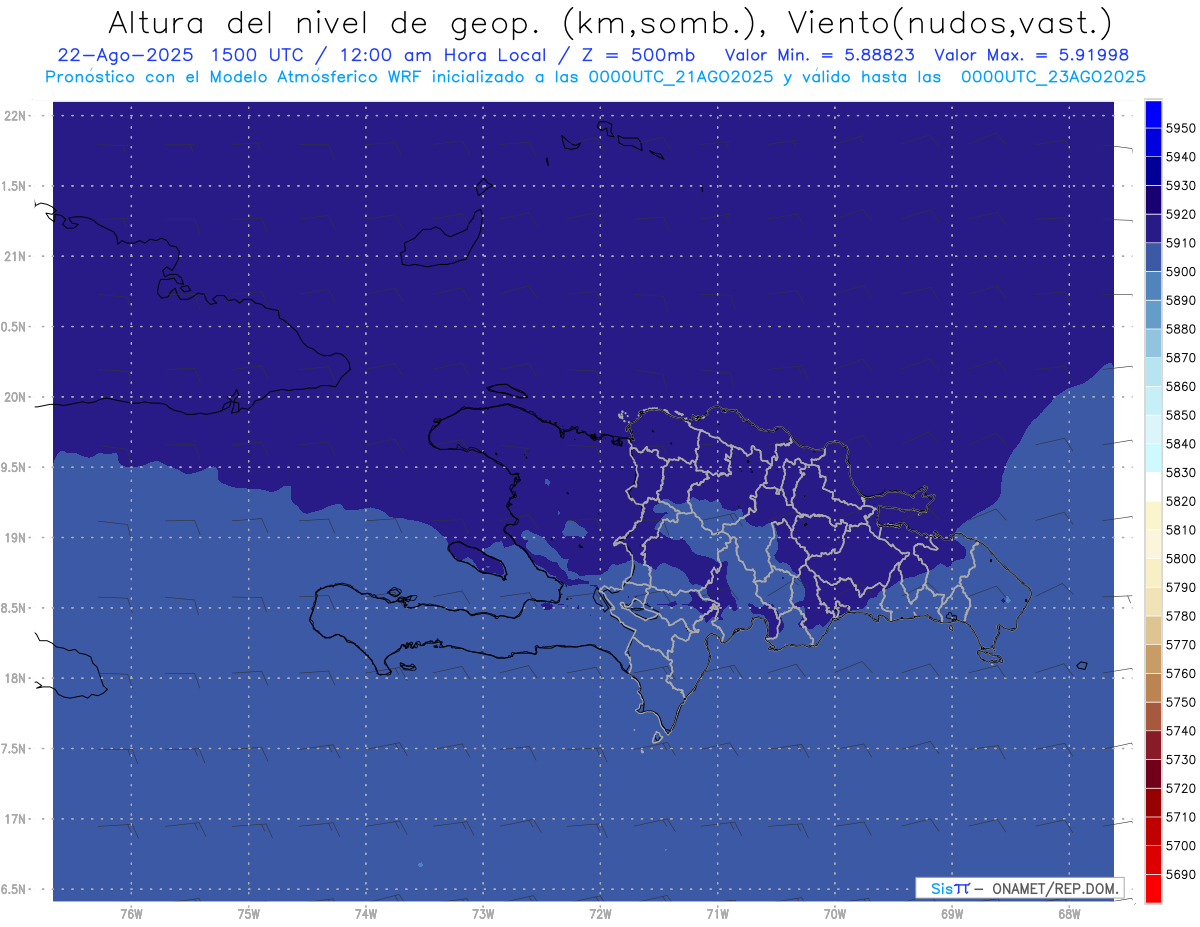1200x927 pixels.
Task: Click the '5880' colorbar value
Action: [1180, 329]
